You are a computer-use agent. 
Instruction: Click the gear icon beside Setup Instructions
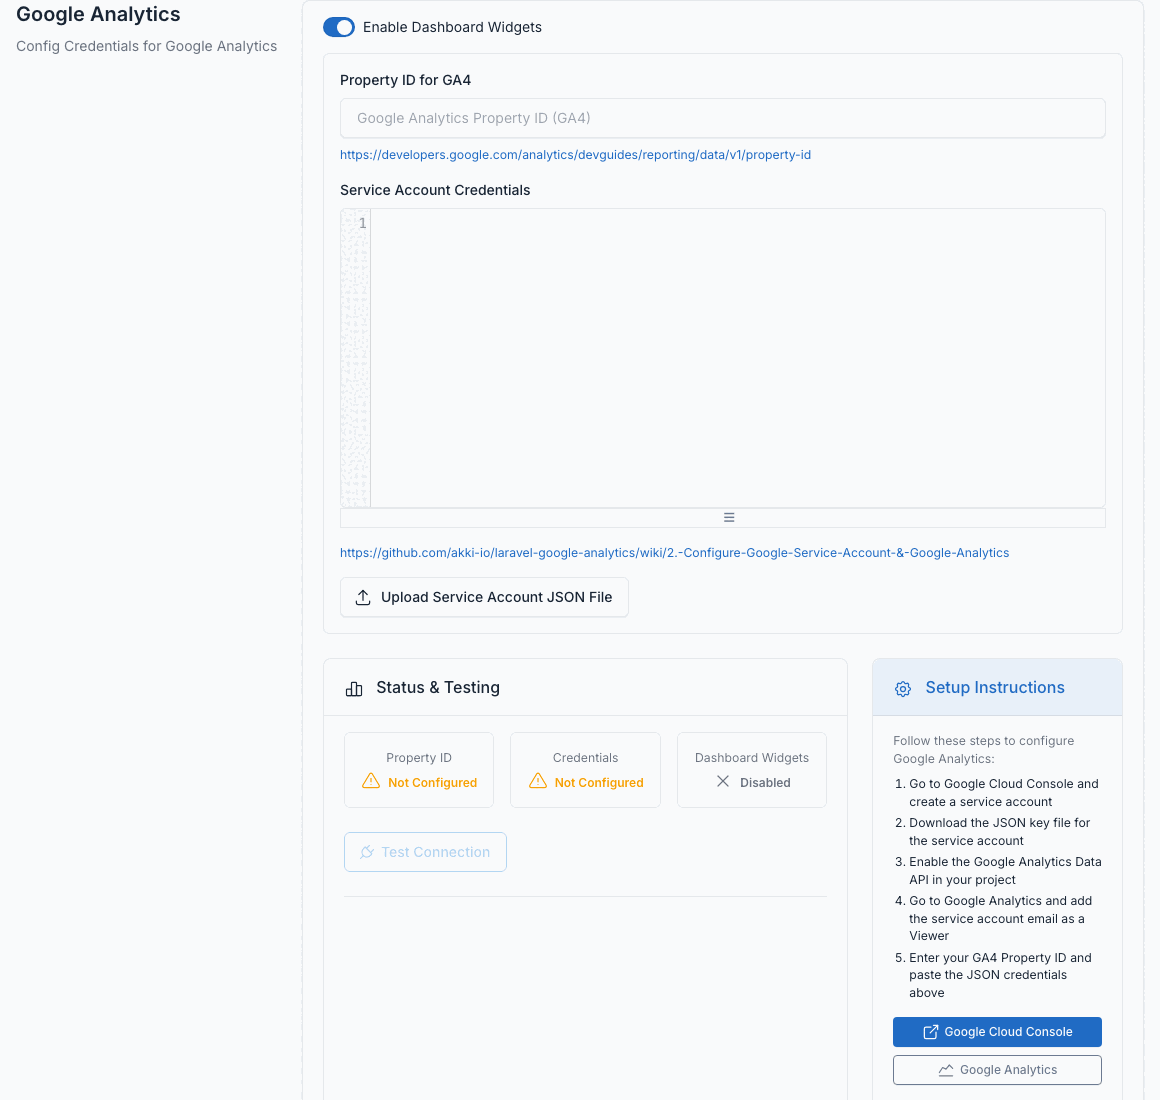[x=903, y=689]
